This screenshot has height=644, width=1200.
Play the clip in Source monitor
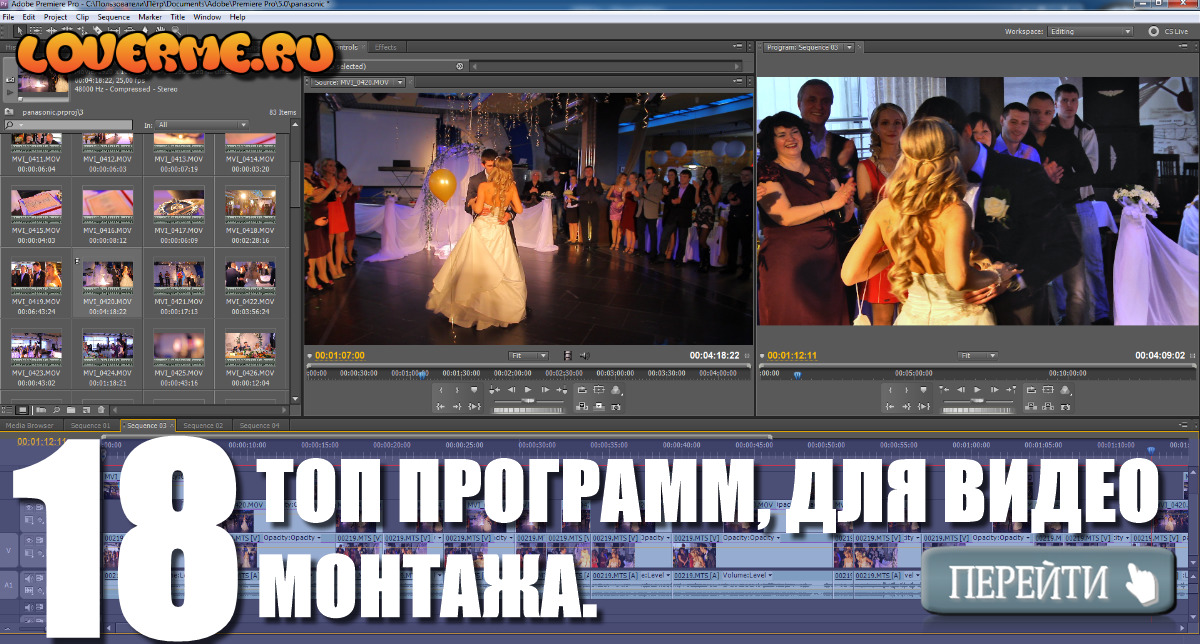[x=528, y=390]
